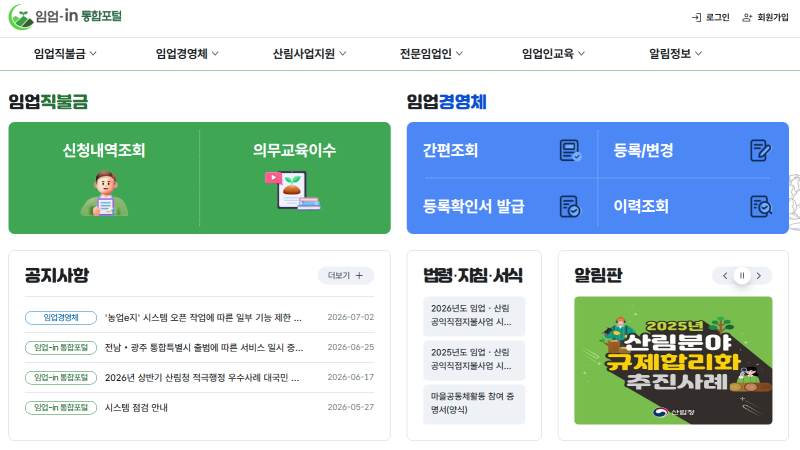Open 2026년도 임업·산림 공익직접지불사업 document

474,316
